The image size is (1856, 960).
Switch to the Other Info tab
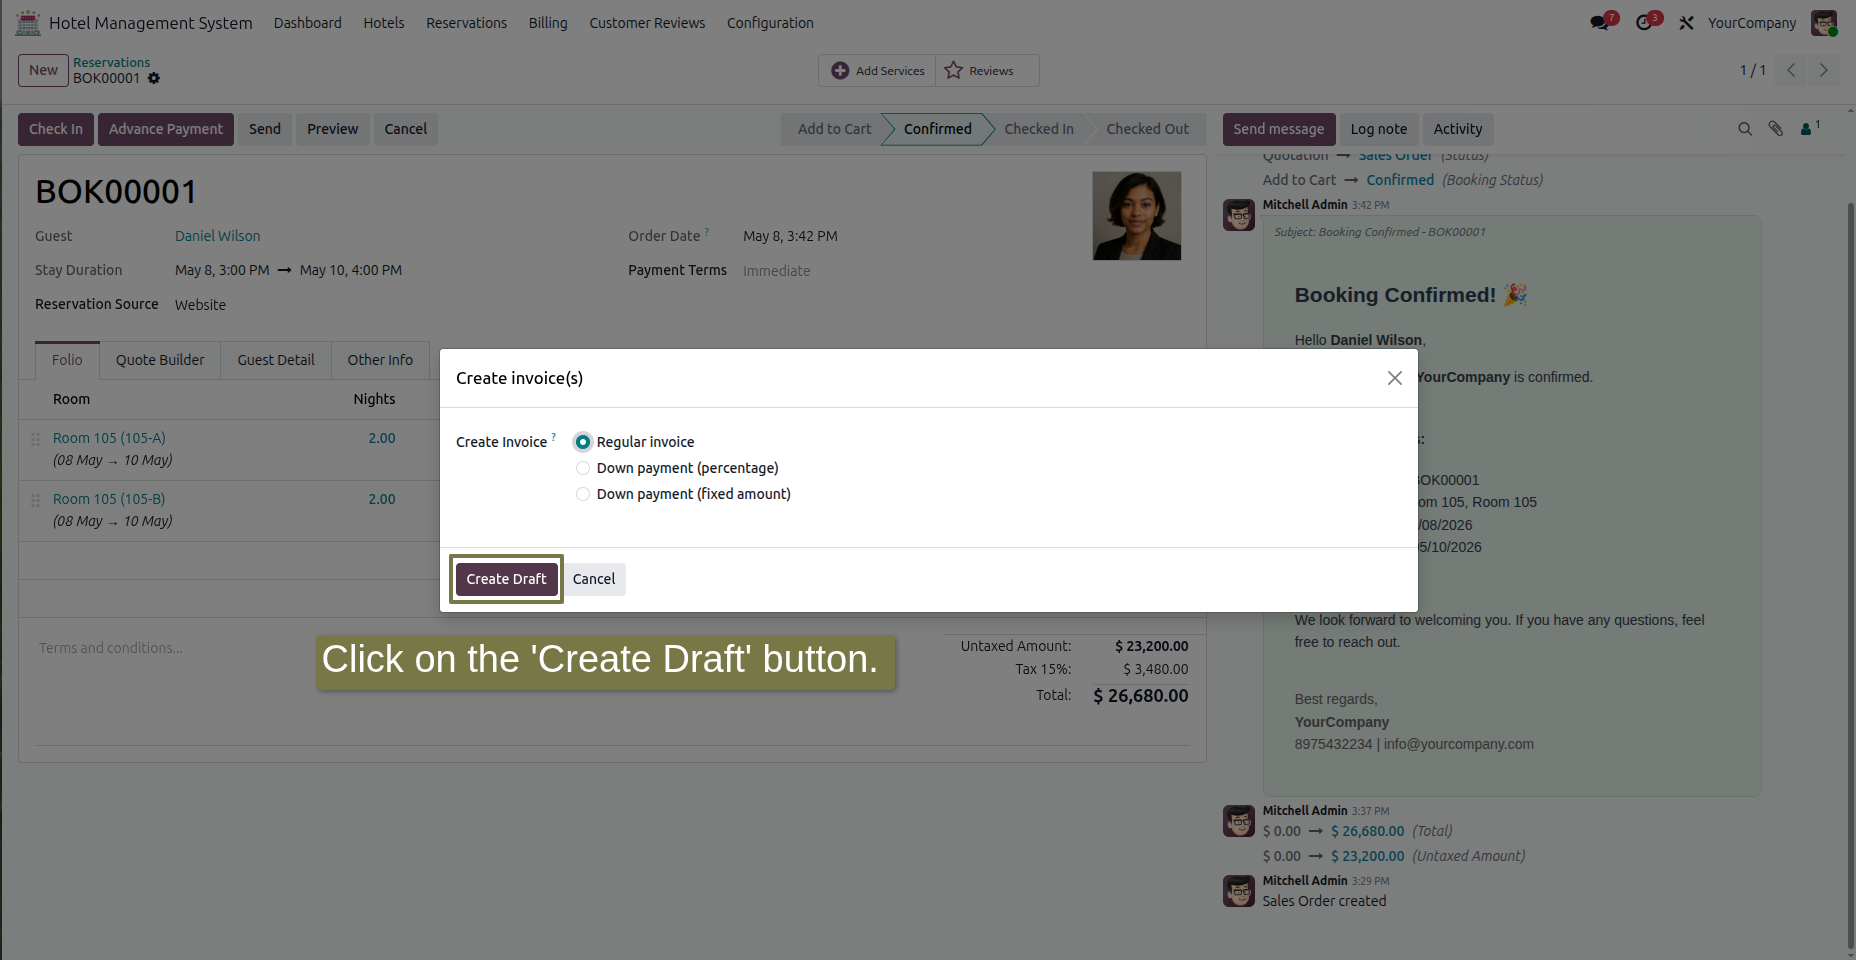coord(380,360)
